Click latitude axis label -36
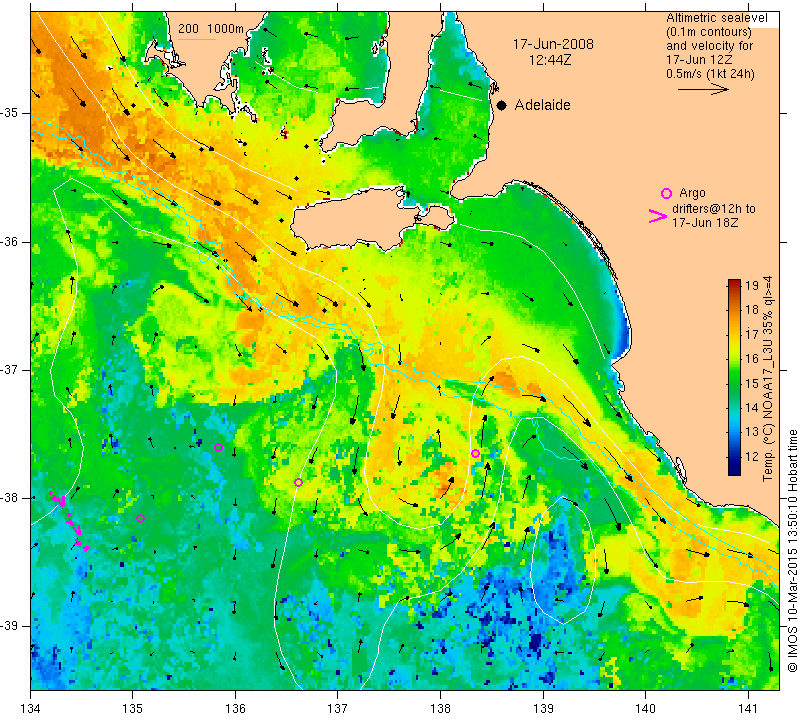Image resolution: width=800 pixels, height=720 pixels. [x=10, y=241]
